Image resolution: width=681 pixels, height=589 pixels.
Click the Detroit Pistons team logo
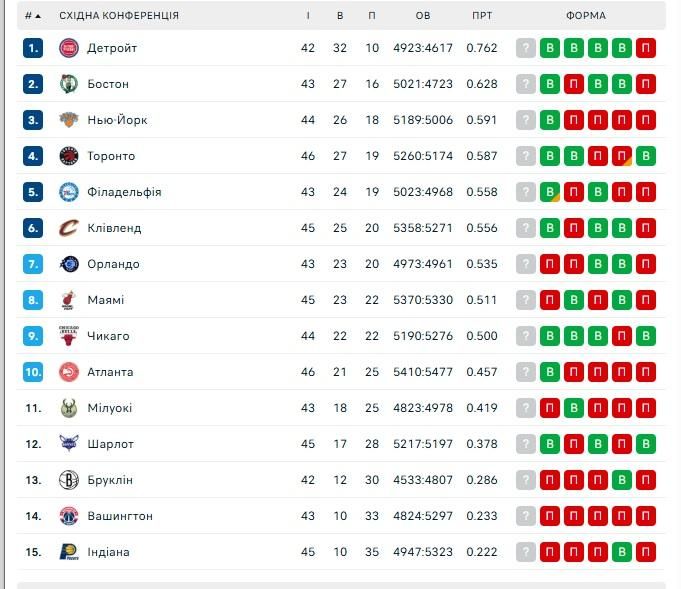click(68, 48)
